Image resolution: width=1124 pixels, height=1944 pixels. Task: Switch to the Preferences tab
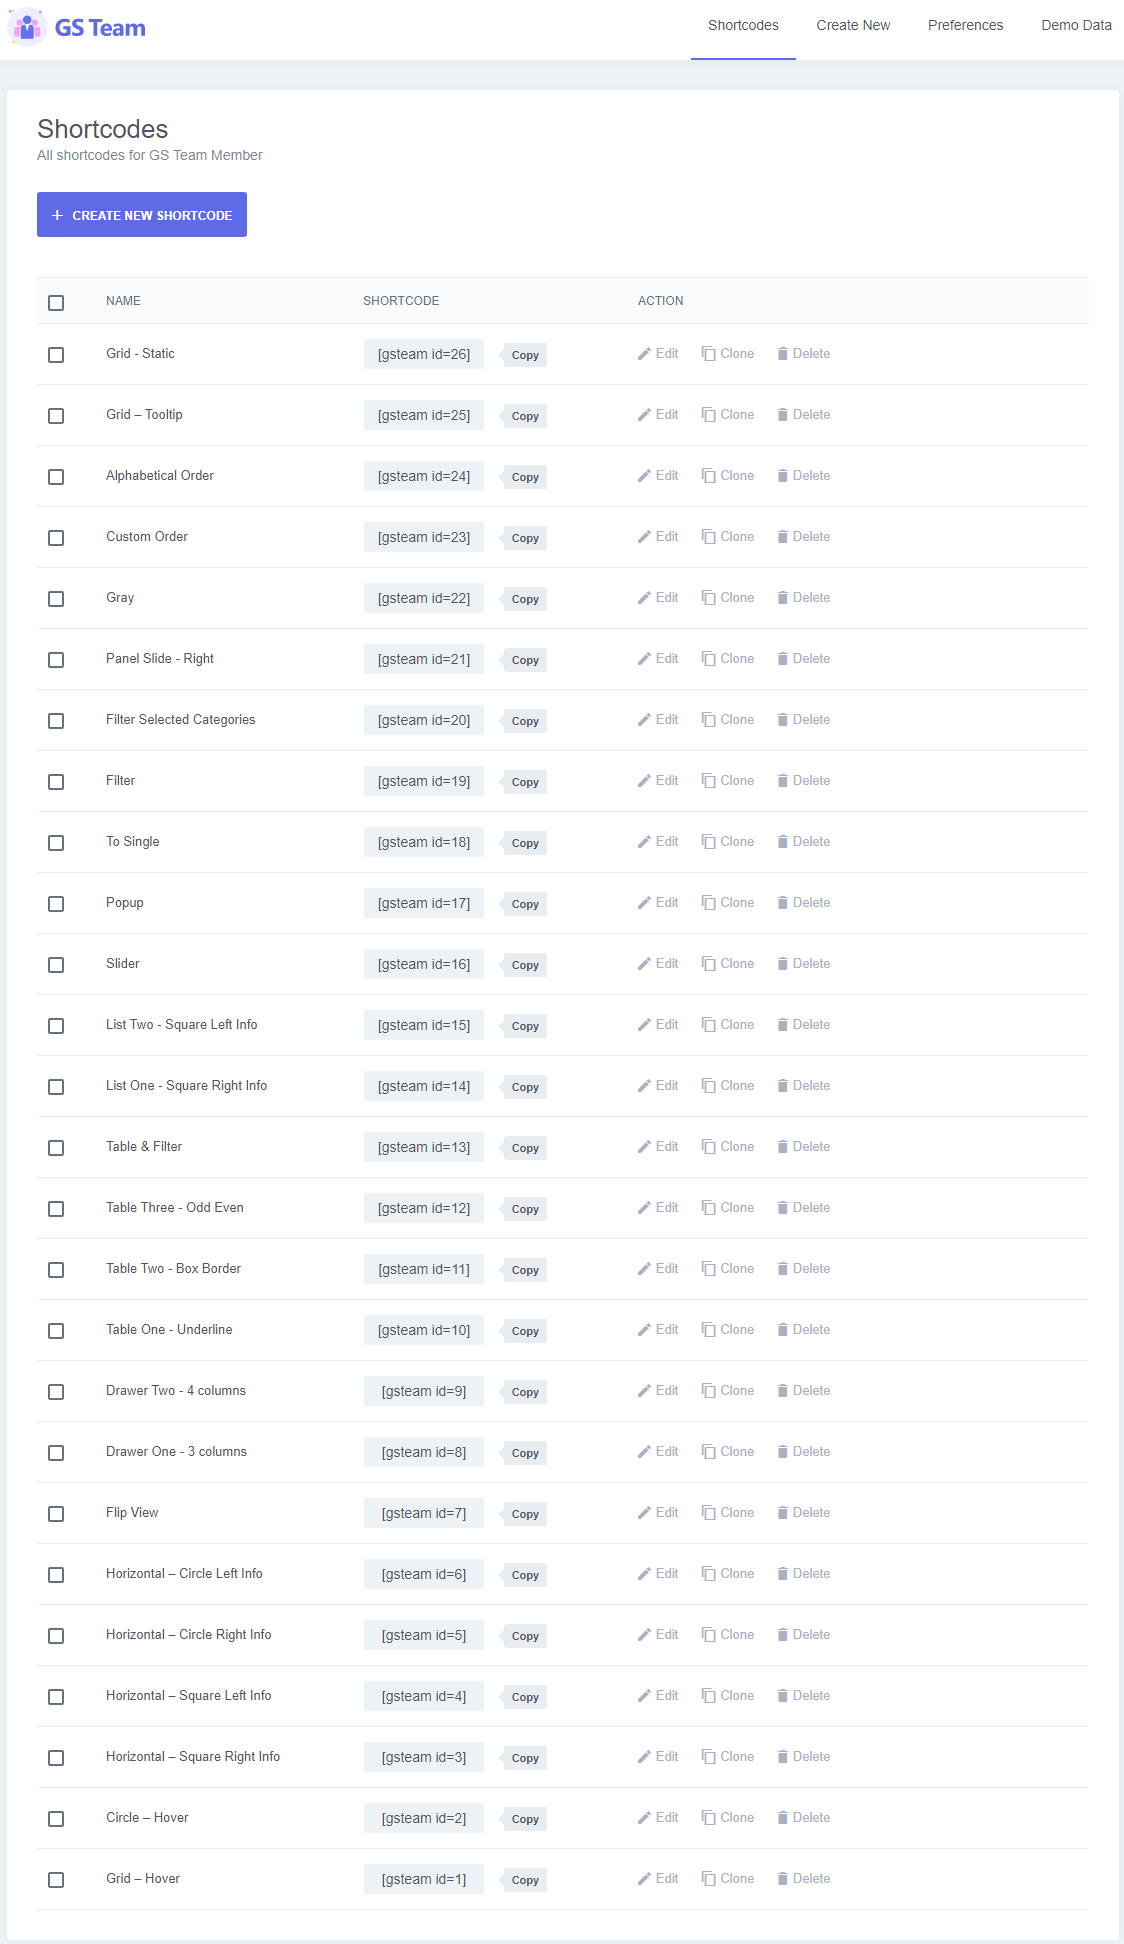coord(965,26)
